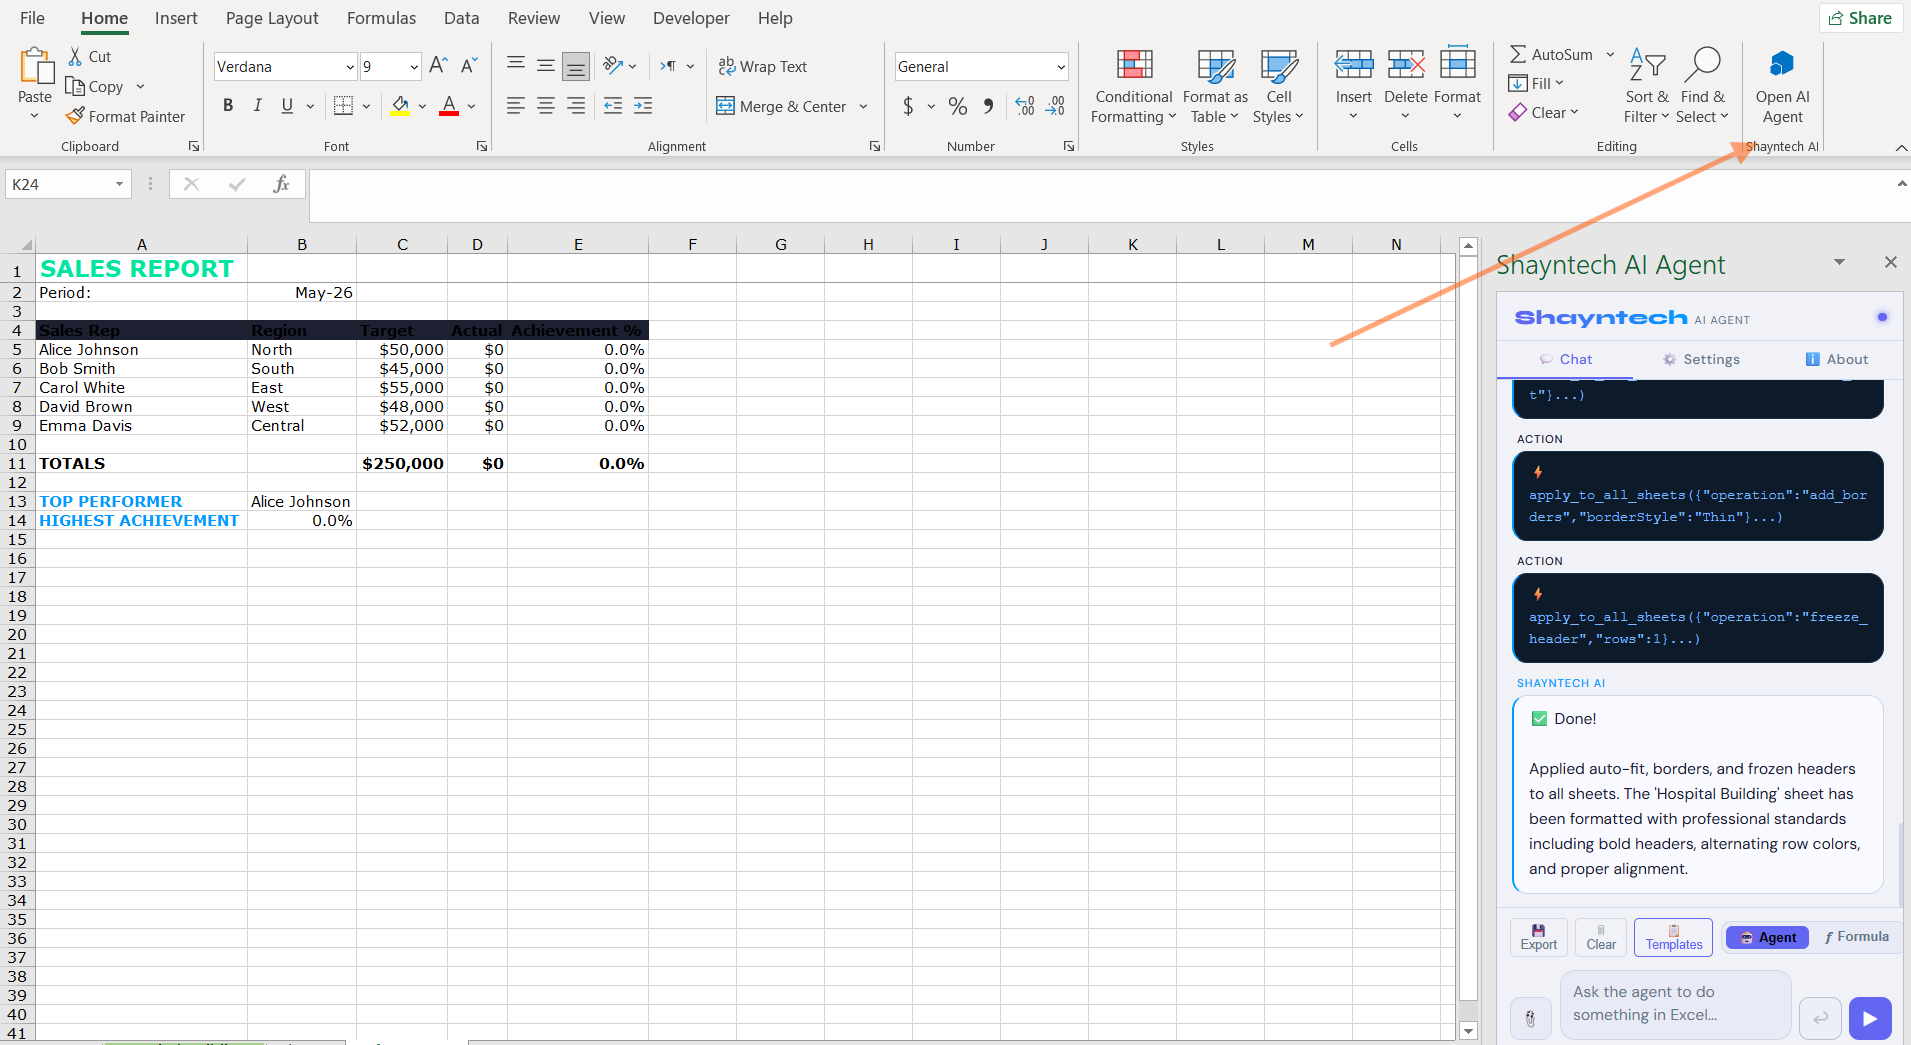
Task: Open the Settings tab in Shayntech panel
Action: [1701, 359]
